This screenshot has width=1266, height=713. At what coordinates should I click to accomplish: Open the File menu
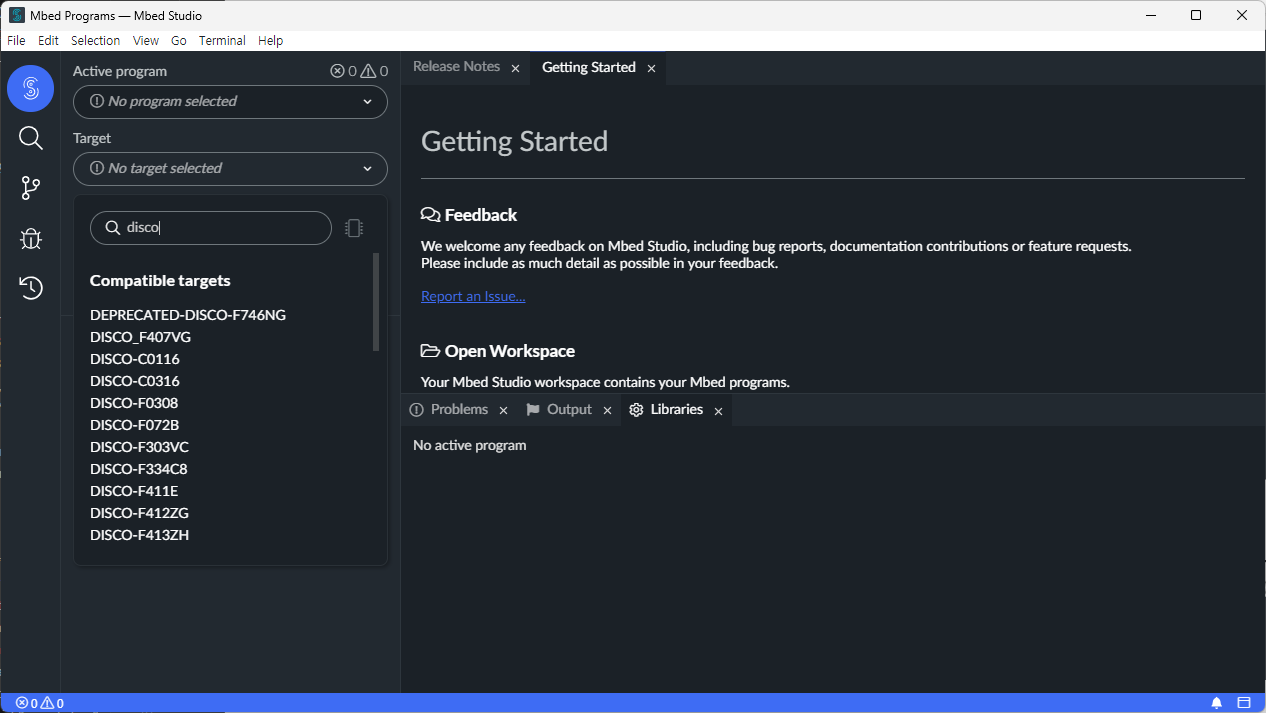[16, 41]
